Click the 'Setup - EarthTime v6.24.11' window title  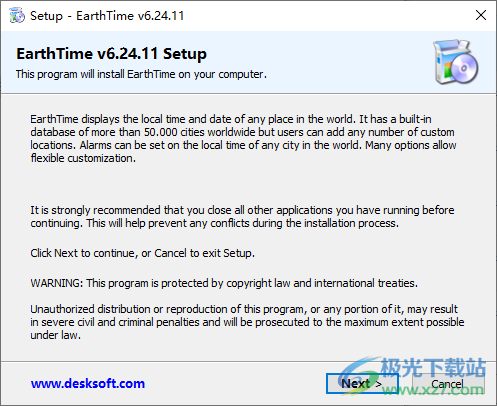click(x=107, y=16)
